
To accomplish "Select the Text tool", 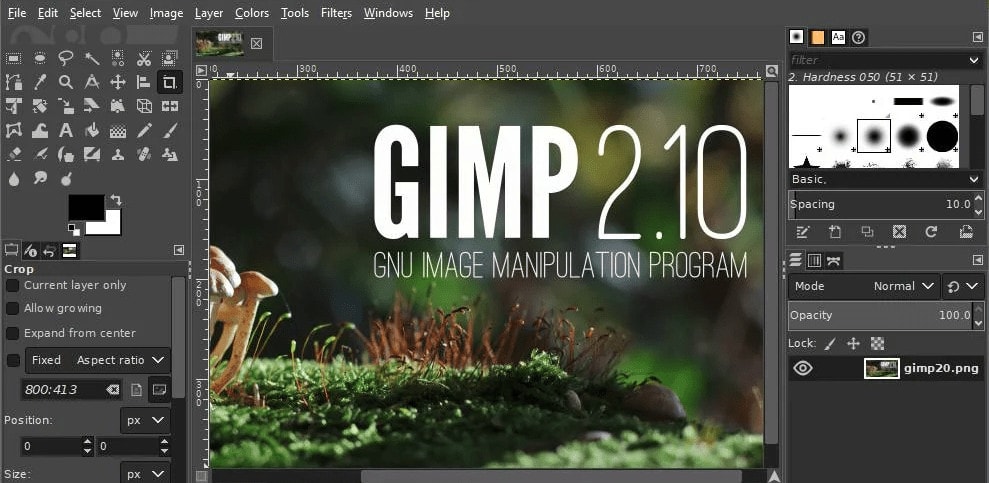I will [x=66, y=131].
